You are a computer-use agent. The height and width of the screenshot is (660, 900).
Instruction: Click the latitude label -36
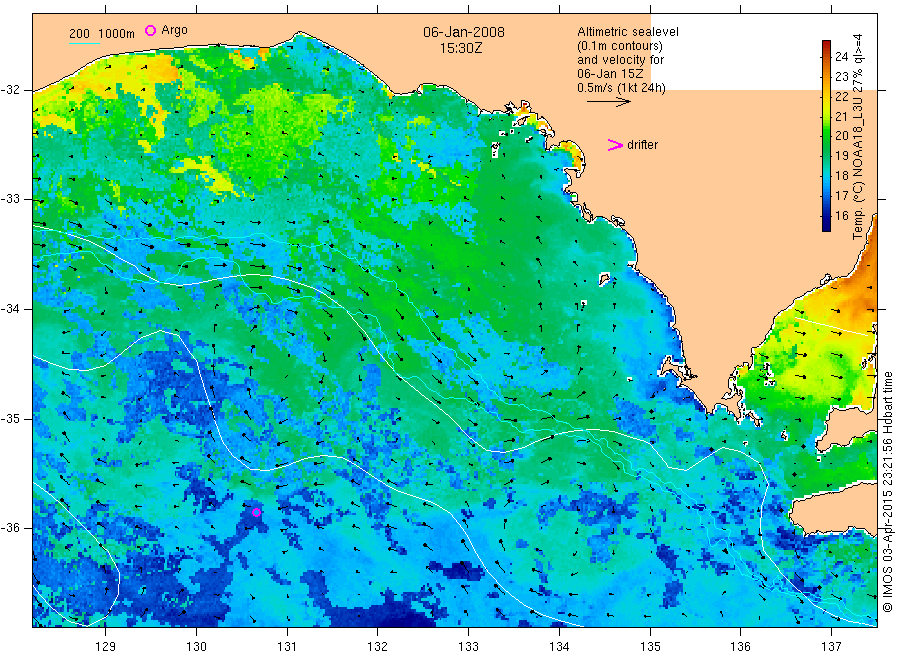pos(10,527)
